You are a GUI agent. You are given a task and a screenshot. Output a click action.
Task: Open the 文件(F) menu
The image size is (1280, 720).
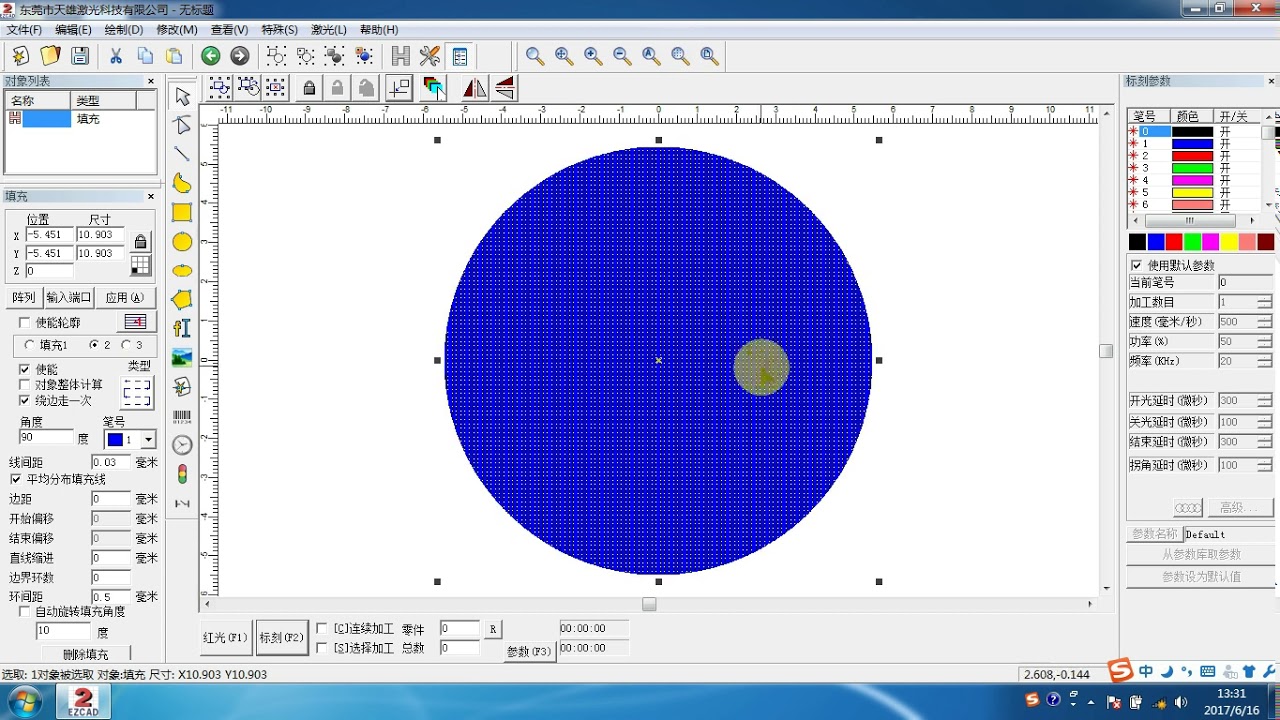click(24, 30)
